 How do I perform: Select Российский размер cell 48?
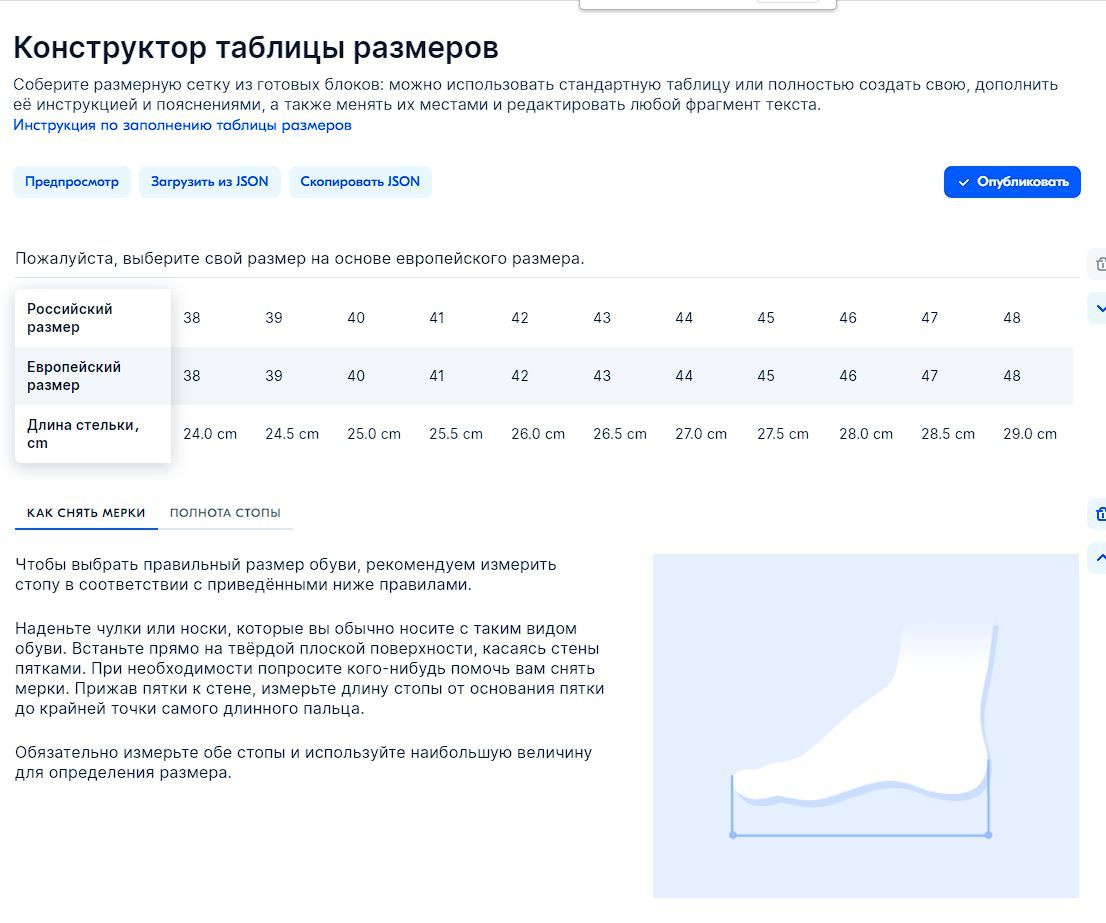[1012, 318]
